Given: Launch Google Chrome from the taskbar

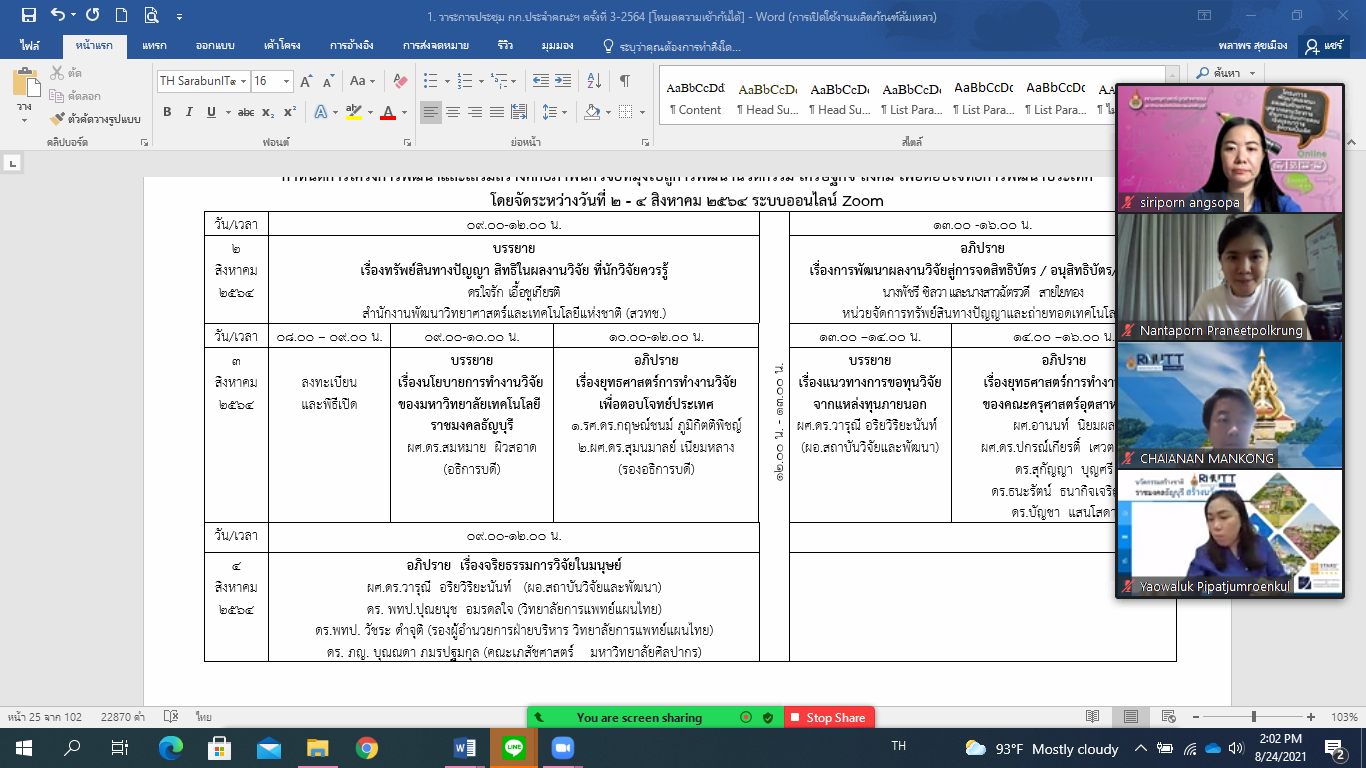Looking at the screenshot, I should click(x=366, y=748).
